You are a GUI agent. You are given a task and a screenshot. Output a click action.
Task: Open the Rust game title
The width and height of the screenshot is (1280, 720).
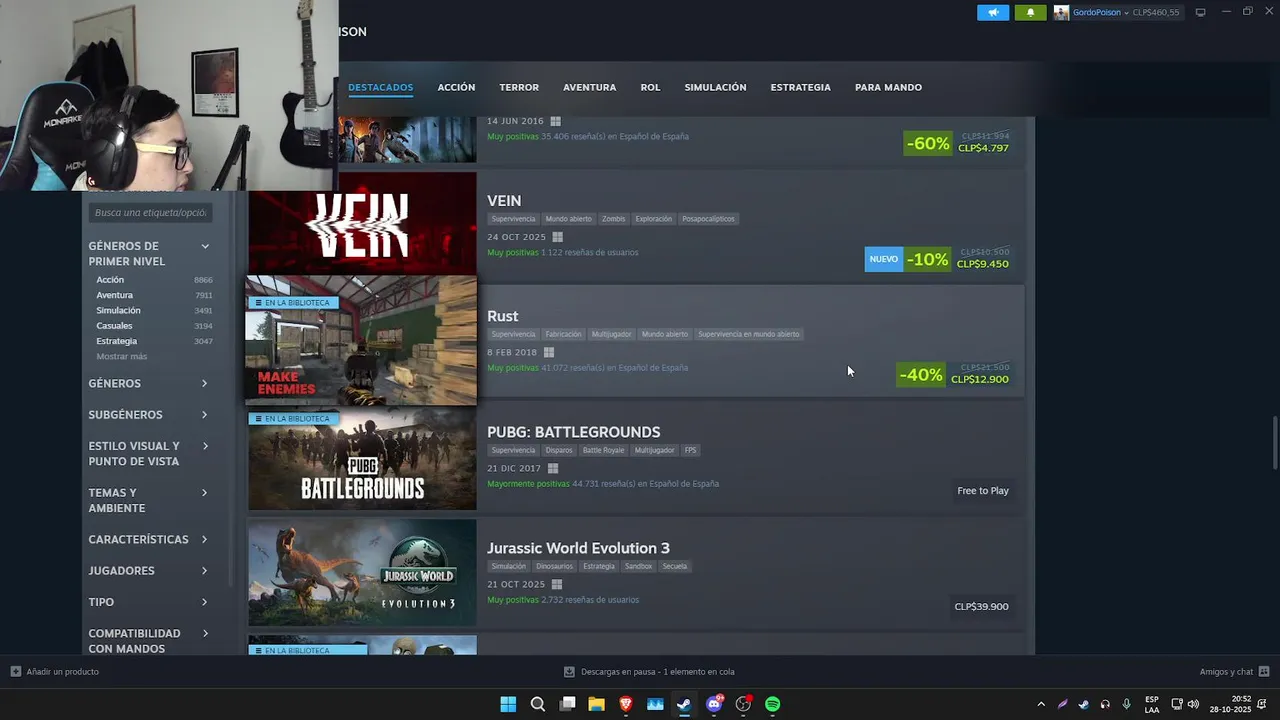tap(502, 316)
